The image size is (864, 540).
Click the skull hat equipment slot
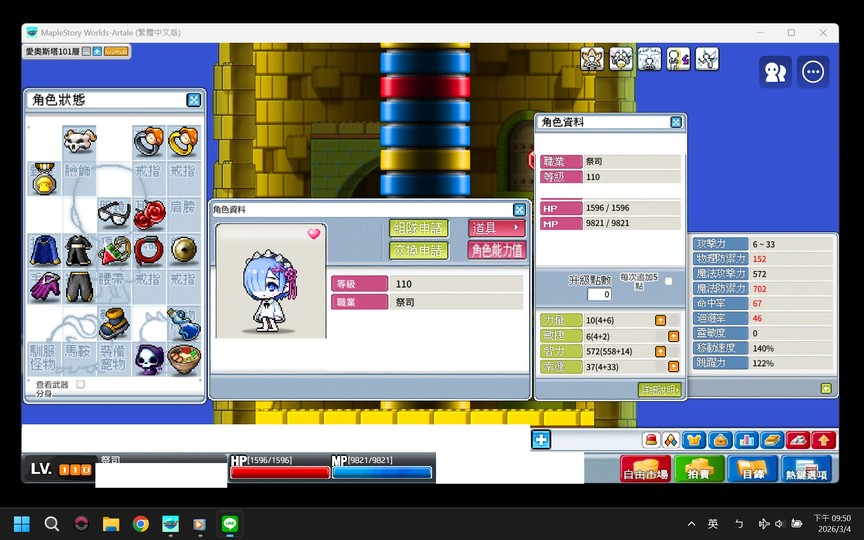(79, 141)
